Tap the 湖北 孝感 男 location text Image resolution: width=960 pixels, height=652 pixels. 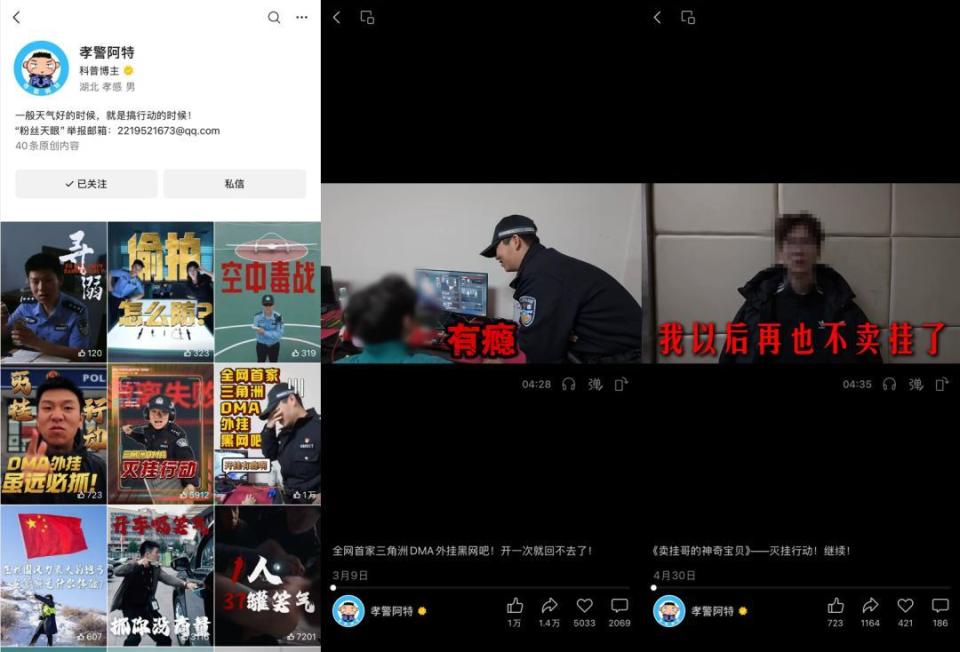107,87
